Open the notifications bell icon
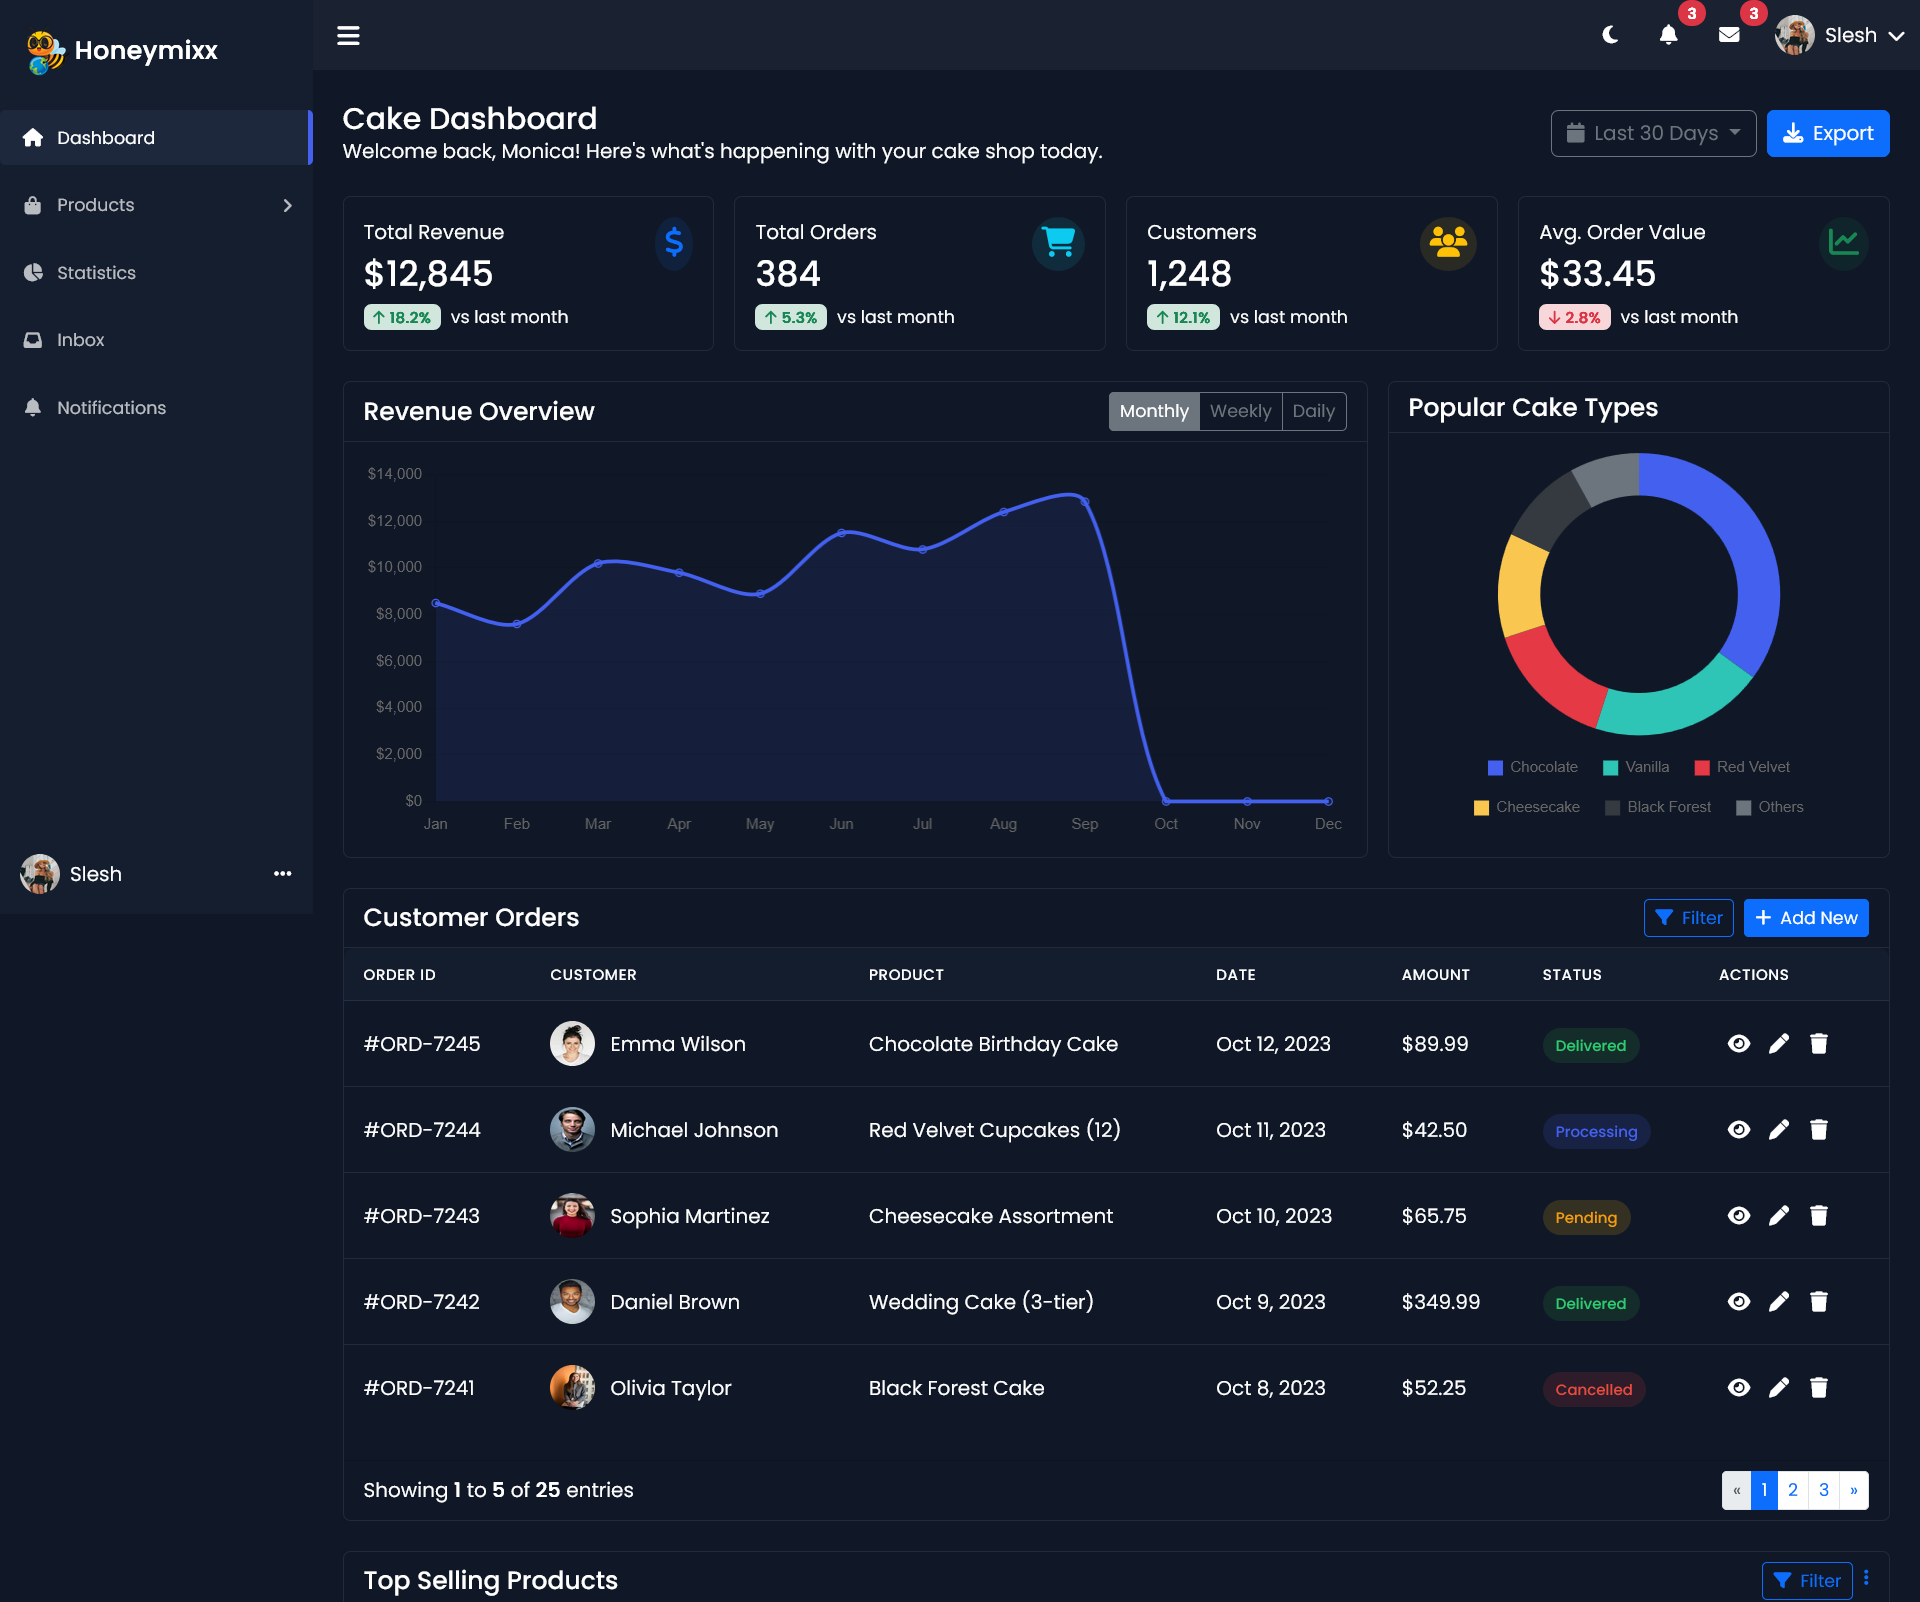 [1668, 36]
